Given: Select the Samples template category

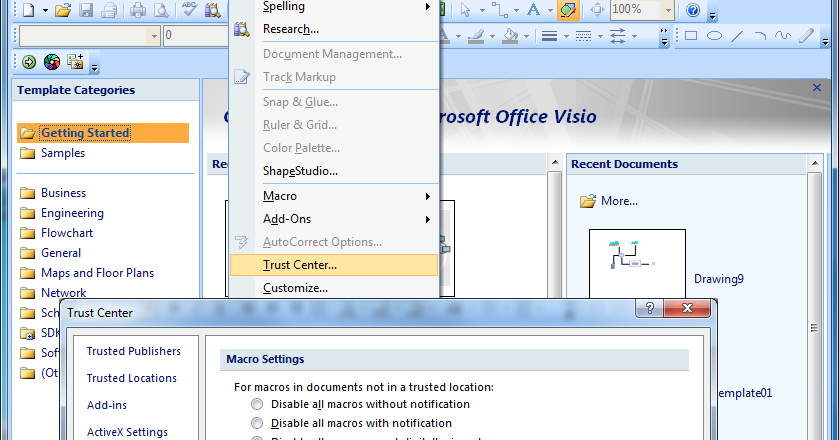Looking at the screenshot, I should pos(52,153).
